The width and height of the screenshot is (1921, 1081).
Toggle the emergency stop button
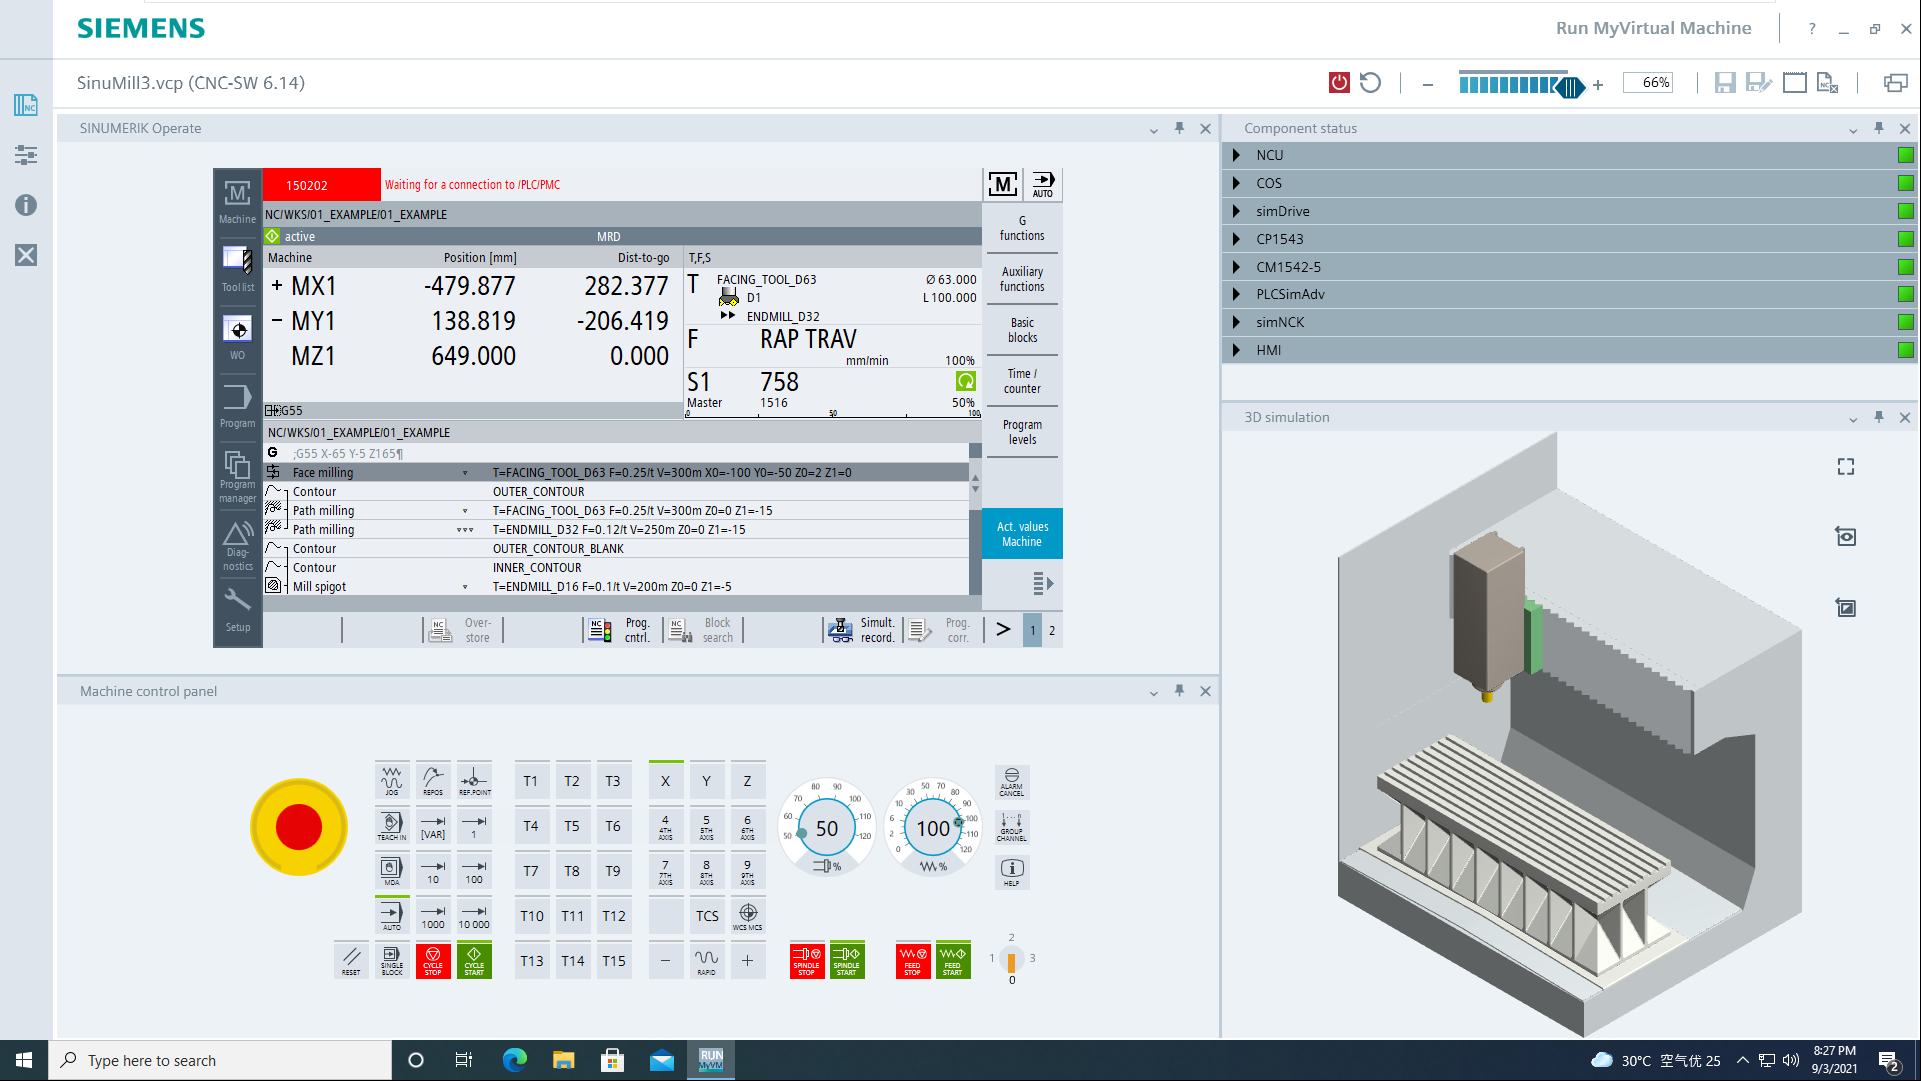(x=298, y=827)
